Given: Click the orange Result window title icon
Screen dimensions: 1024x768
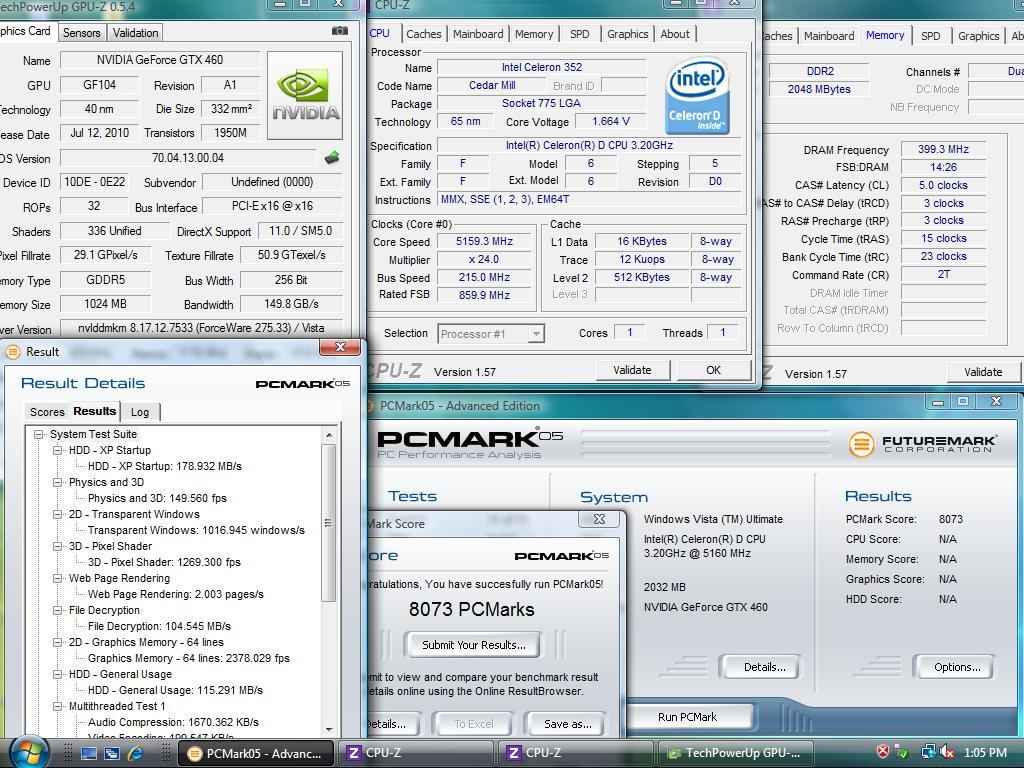Looking at the screenshot, I should (12, 352).
